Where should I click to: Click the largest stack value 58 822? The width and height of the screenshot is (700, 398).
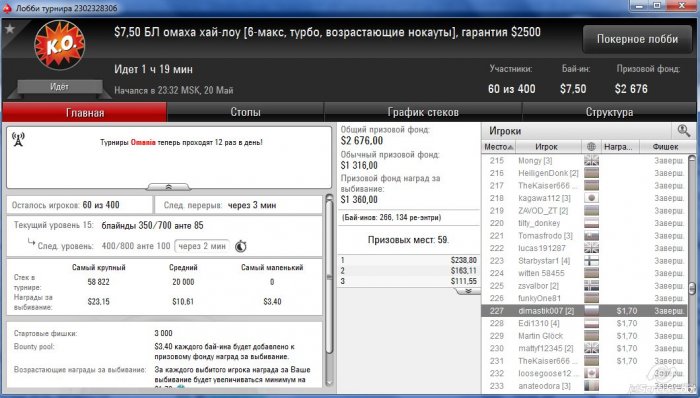tap(98, 282)
